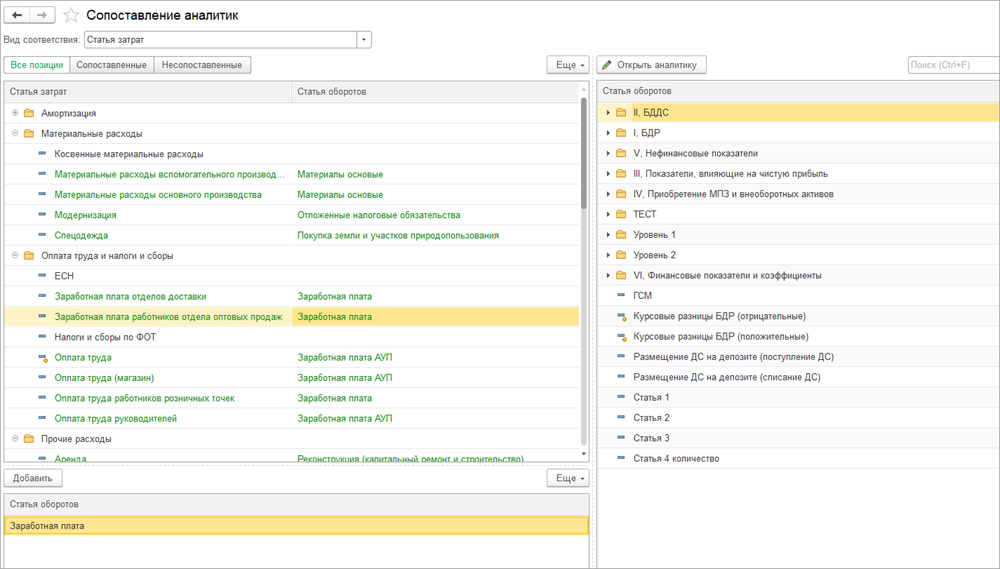
Task: Click the back navigation arrow
Action: 17,15
